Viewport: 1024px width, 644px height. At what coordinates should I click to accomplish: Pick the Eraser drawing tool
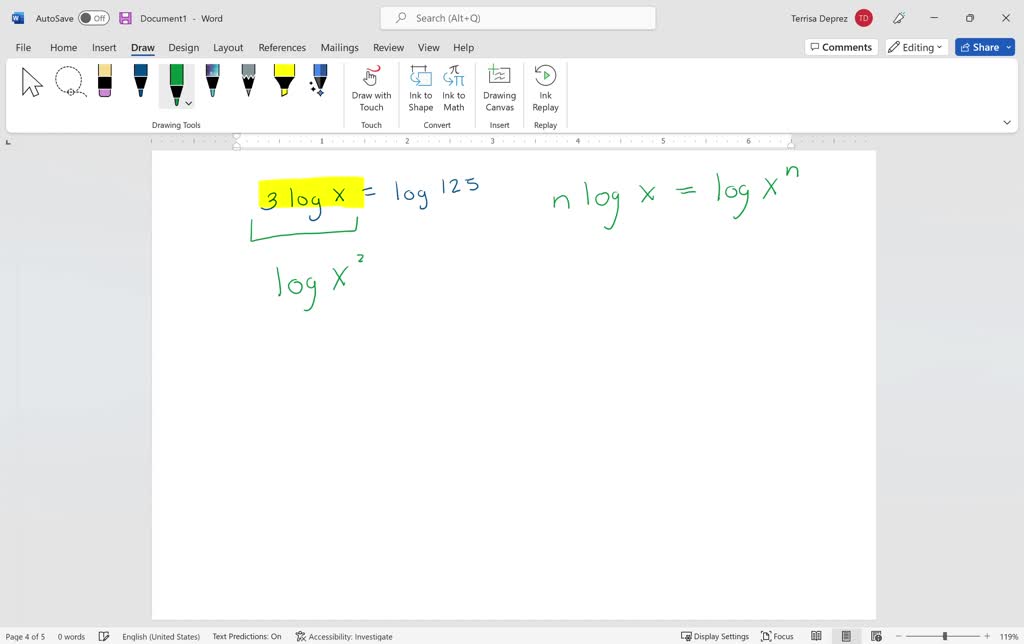tap(104, 82)
